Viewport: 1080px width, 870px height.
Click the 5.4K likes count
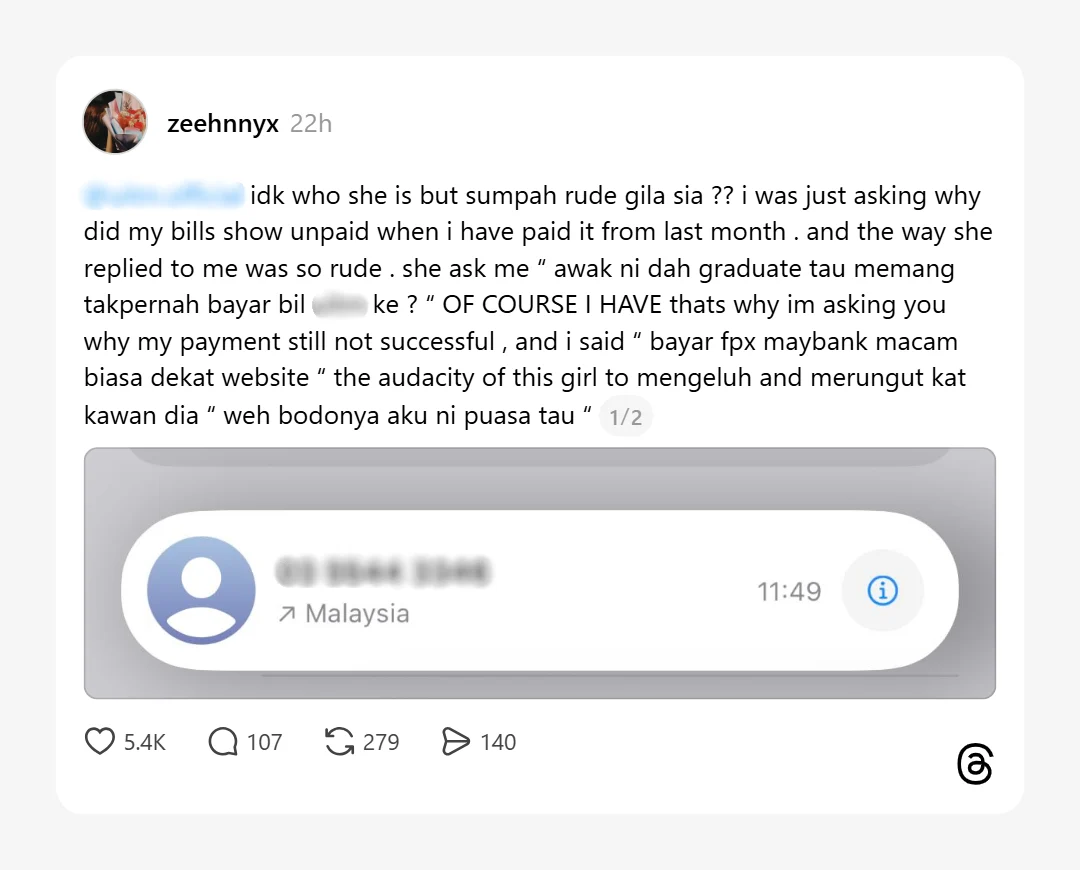[145, 742]
